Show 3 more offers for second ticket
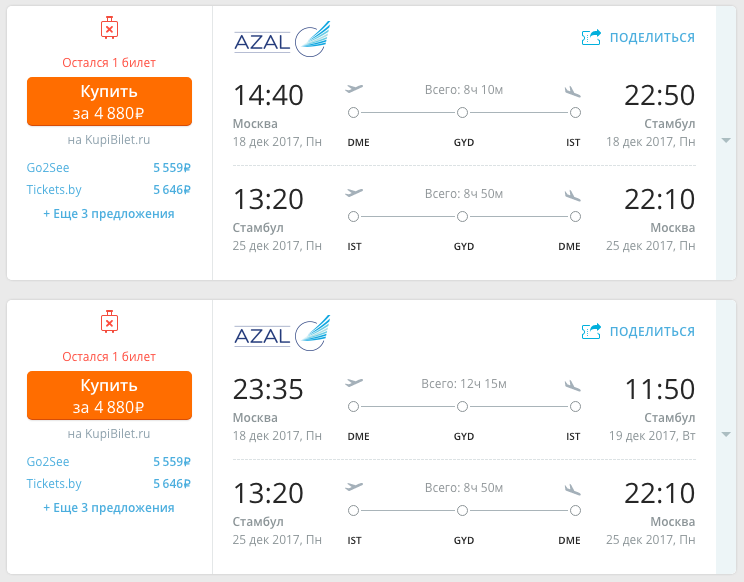This screenshot has width=744, height=582. coord(109,508)
